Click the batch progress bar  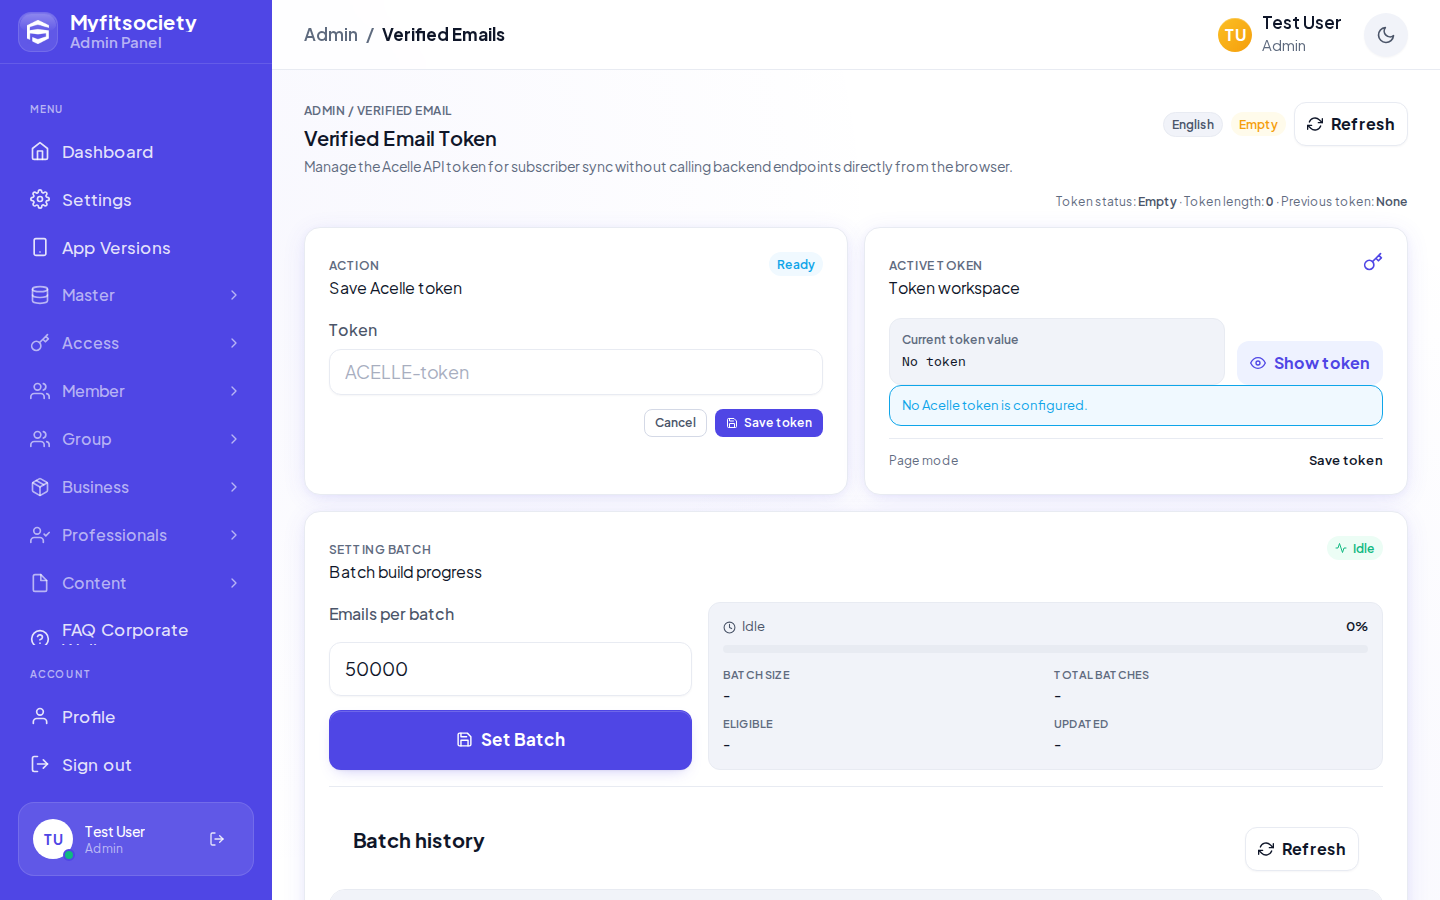click(1045, 649)
